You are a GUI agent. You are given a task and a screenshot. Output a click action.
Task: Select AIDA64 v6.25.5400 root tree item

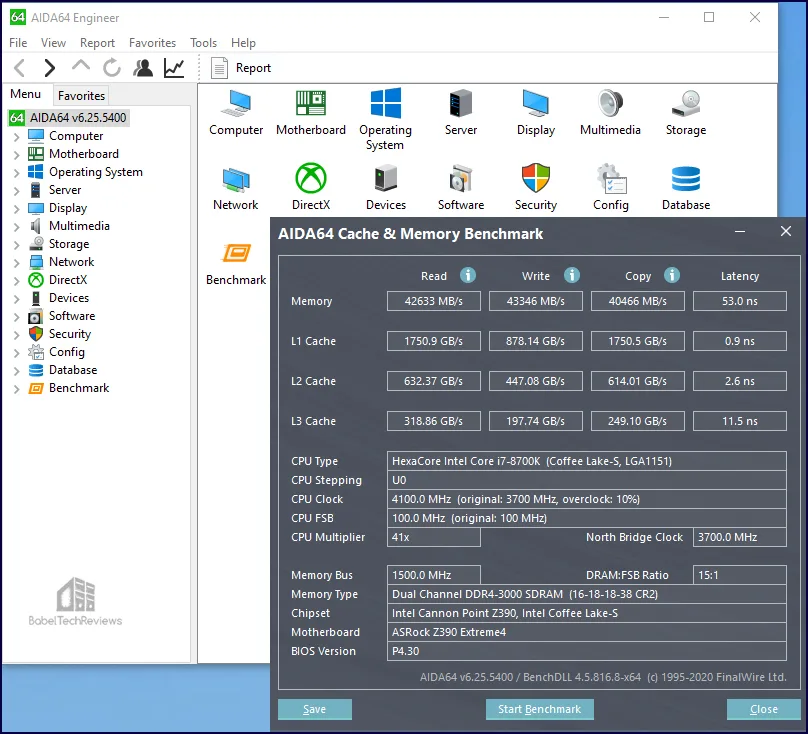(69, 118)
